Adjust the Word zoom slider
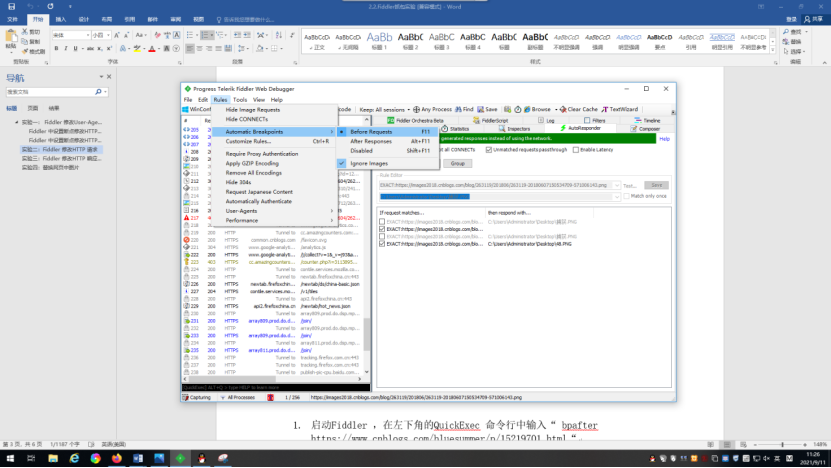 (782, 445)
